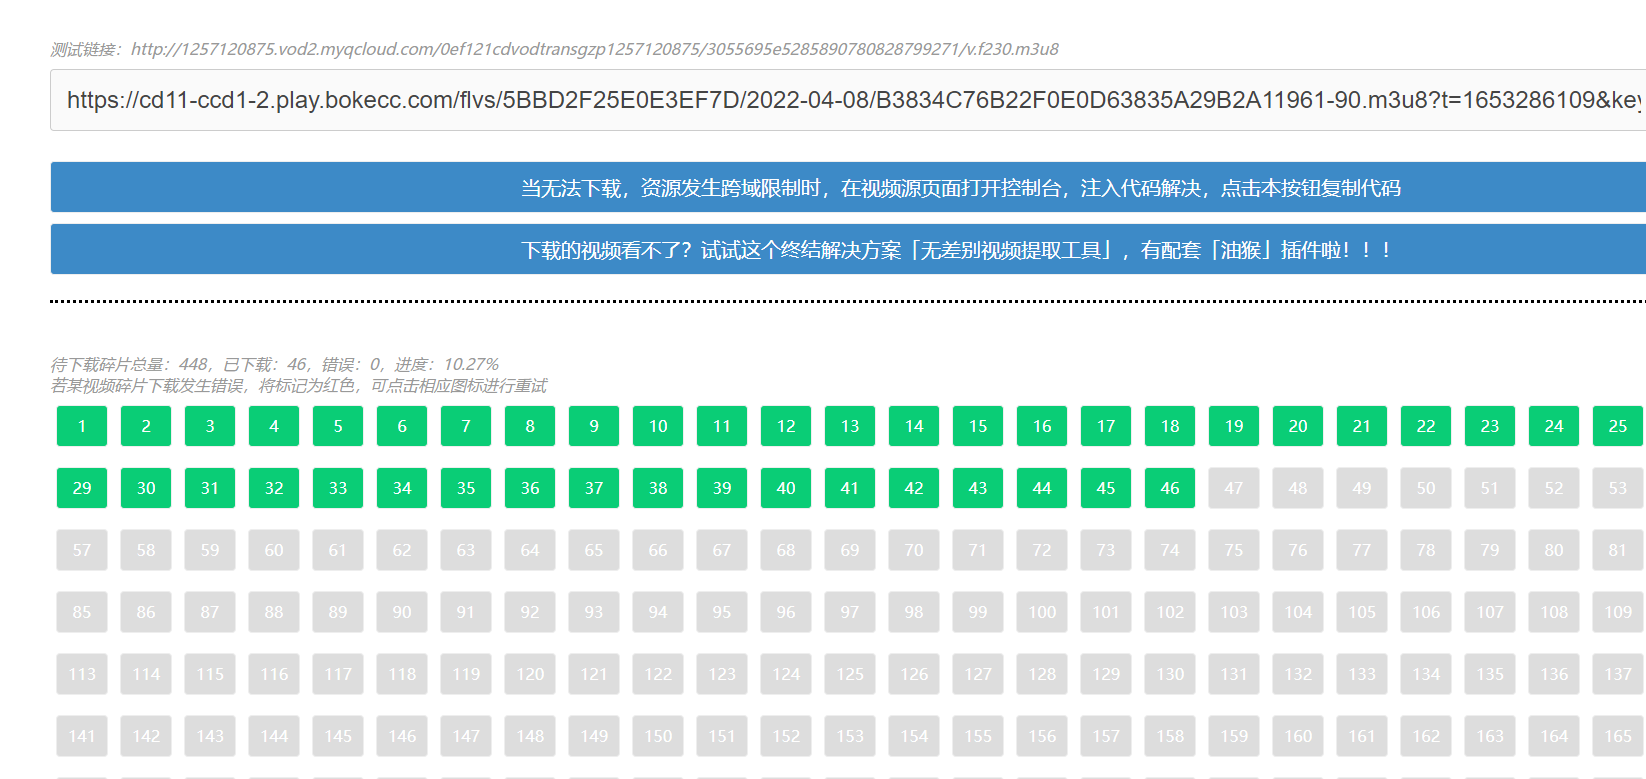Viewport: 1646px width, 779px height.
Task: Select downloaded segment 9
Action: point(594,426)
